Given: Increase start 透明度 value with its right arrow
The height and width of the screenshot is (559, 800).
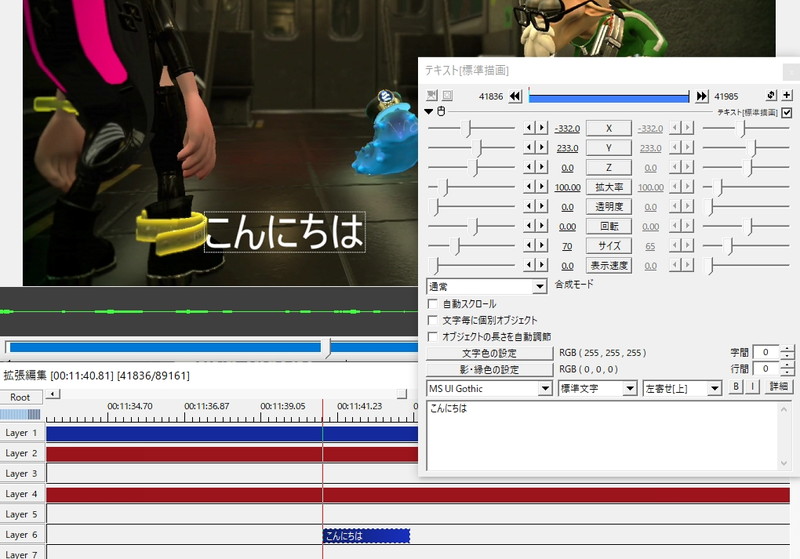Looking at the screenshot, I should pyautogui.click(x=542, y=206).
